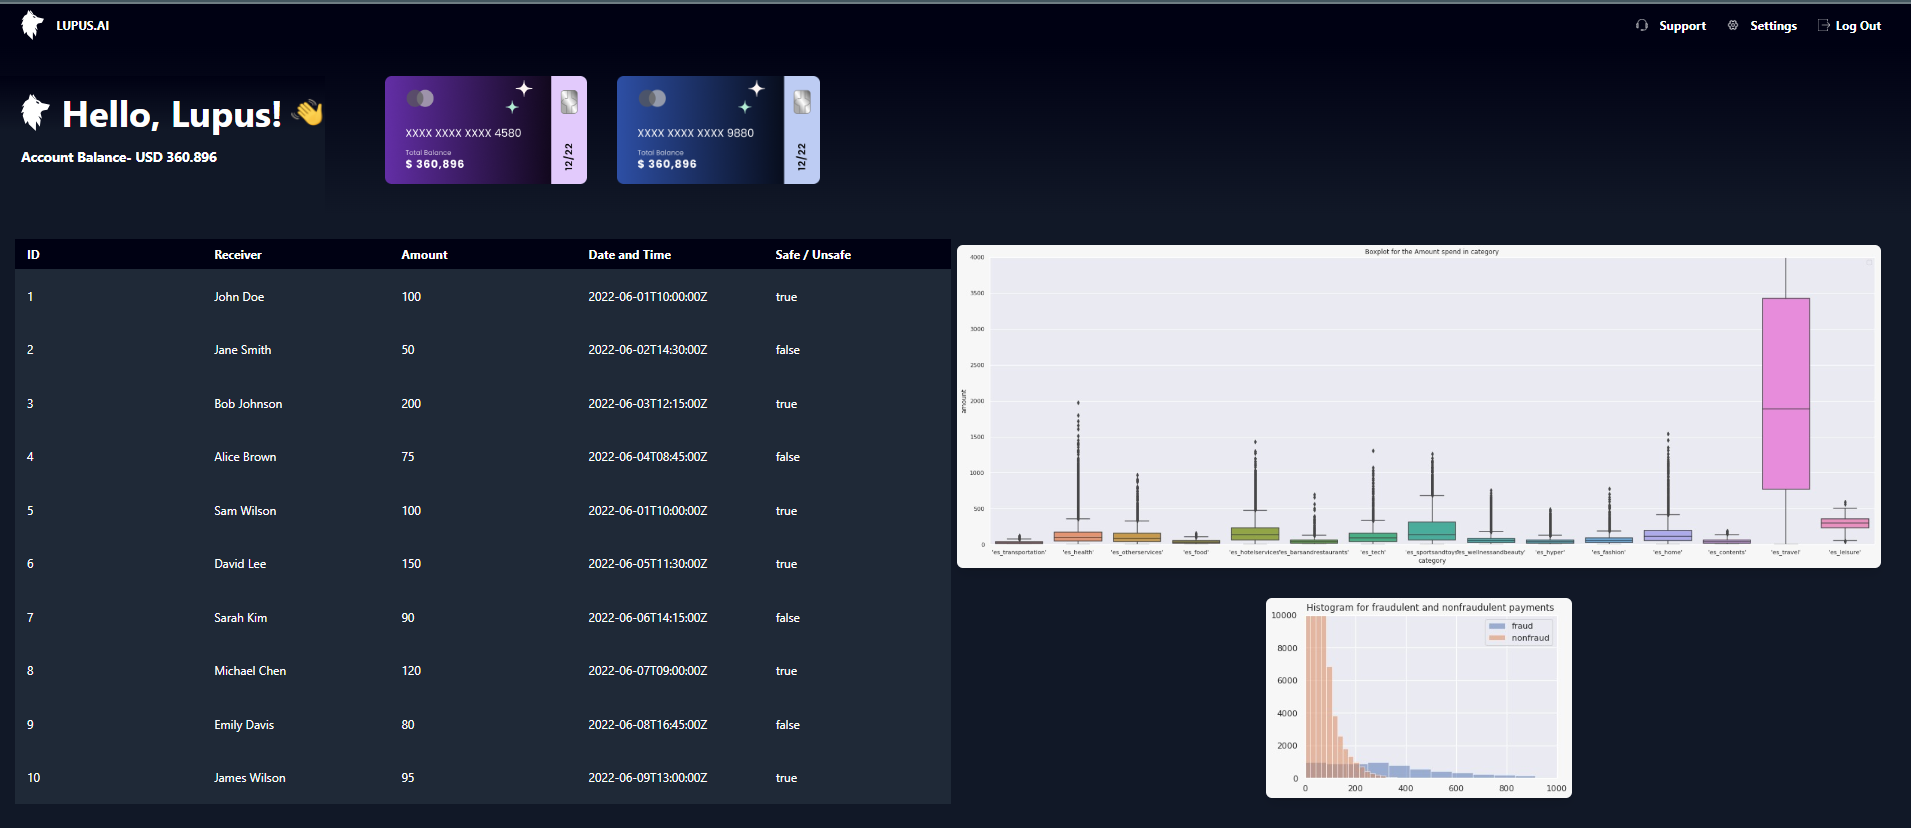The width and height of the screenshot is (1911, 828).
Task: Click the chip icon on the 9880 card
Action: point(802,102)
